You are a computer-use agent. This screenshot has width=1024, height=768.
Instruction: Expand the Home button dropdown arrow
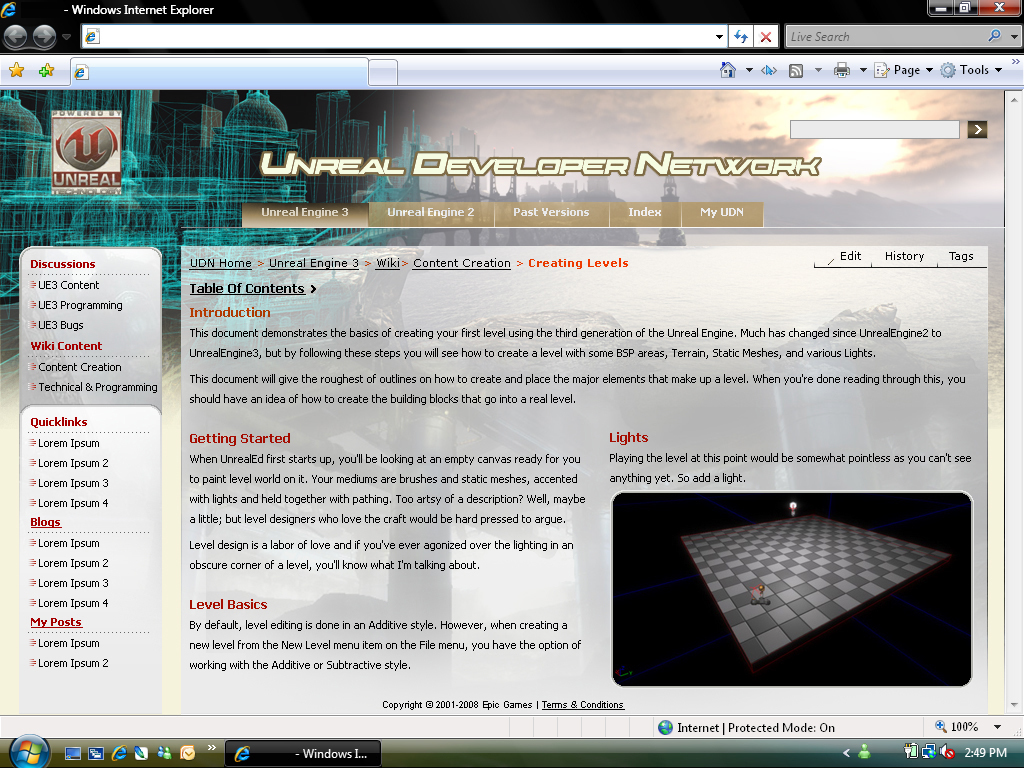coord(749,70)
